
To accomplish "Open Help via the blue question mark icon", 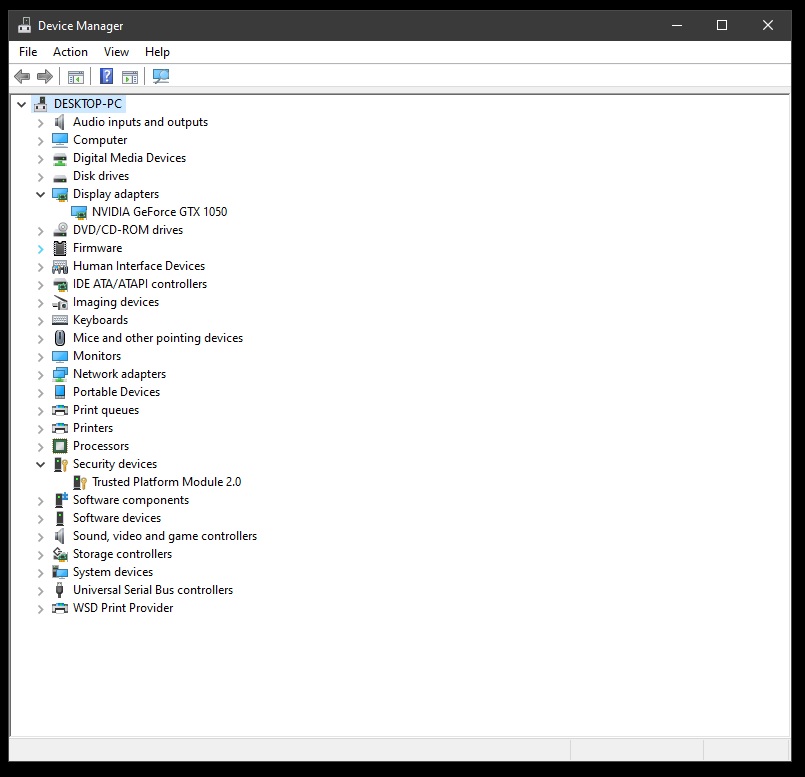I will pyautogui.click(x=106, y=77).
